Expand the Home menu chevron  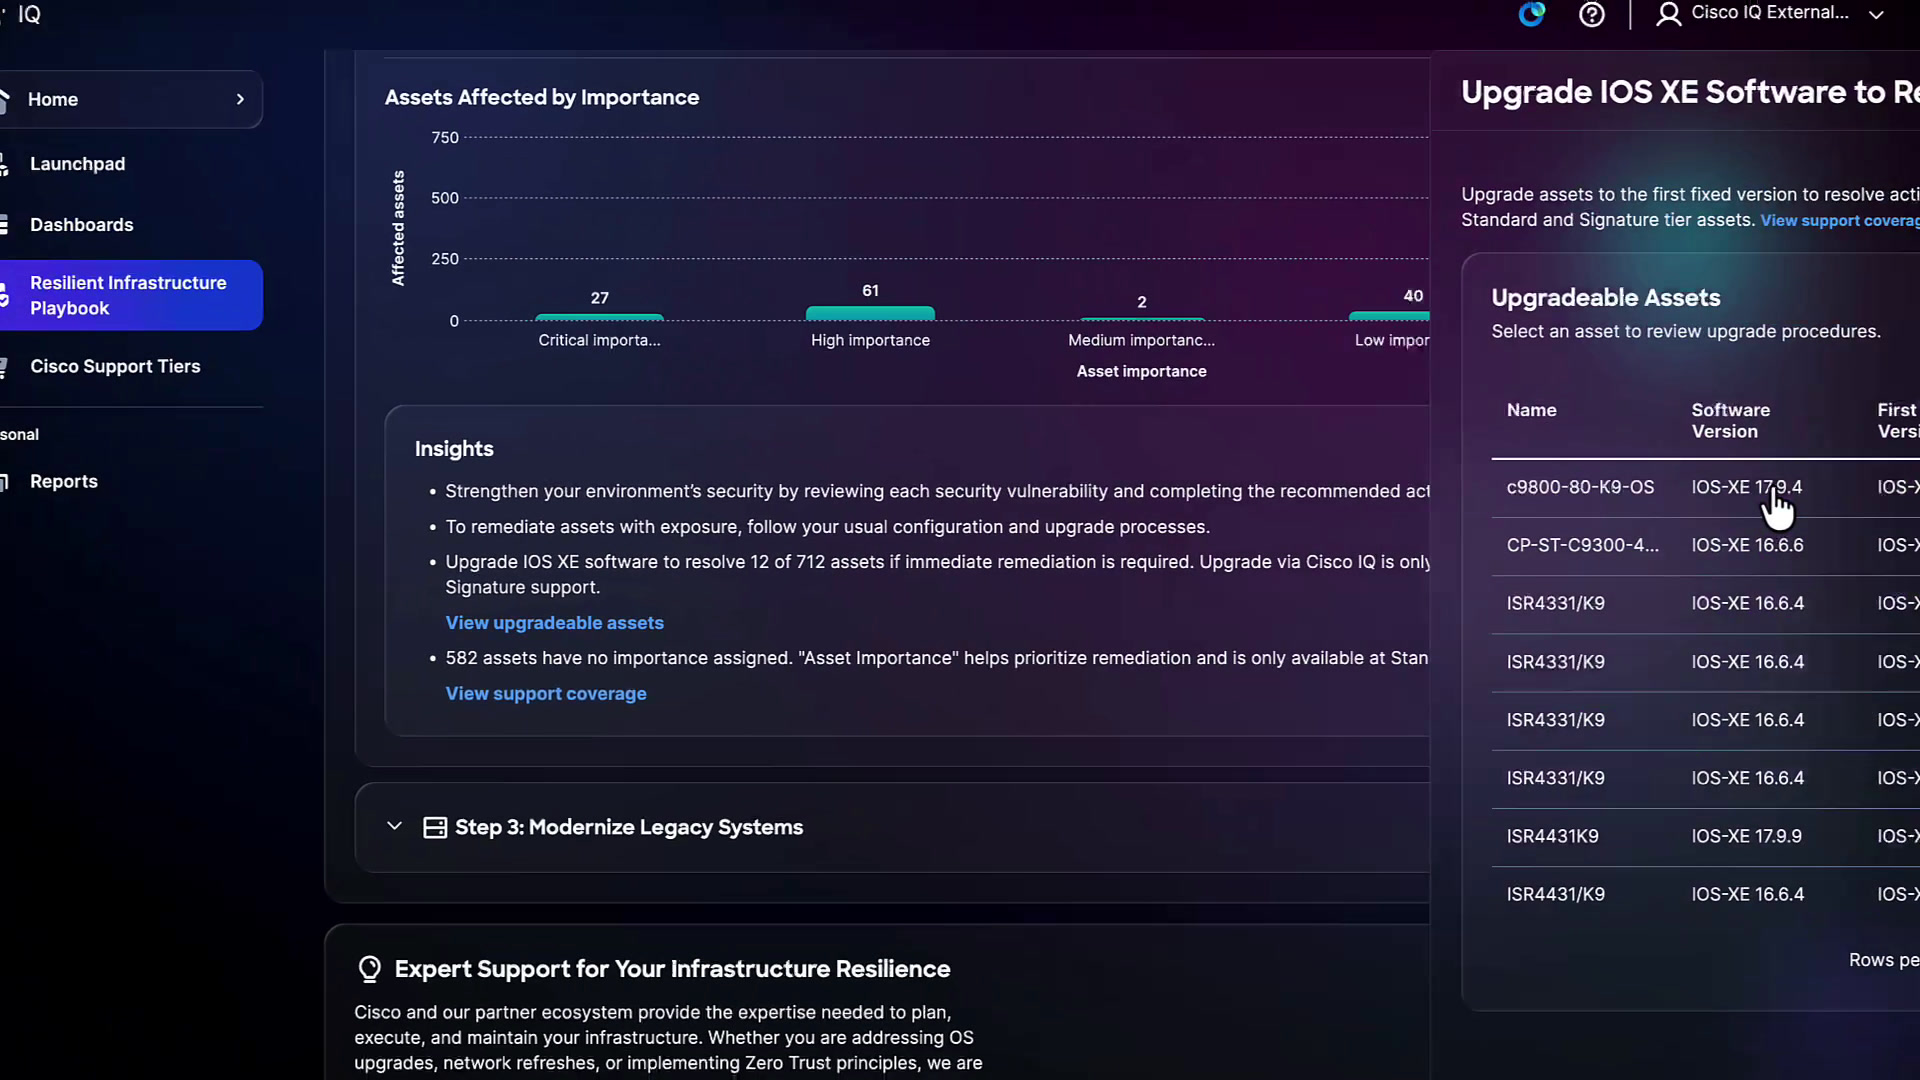coord(240,99)
